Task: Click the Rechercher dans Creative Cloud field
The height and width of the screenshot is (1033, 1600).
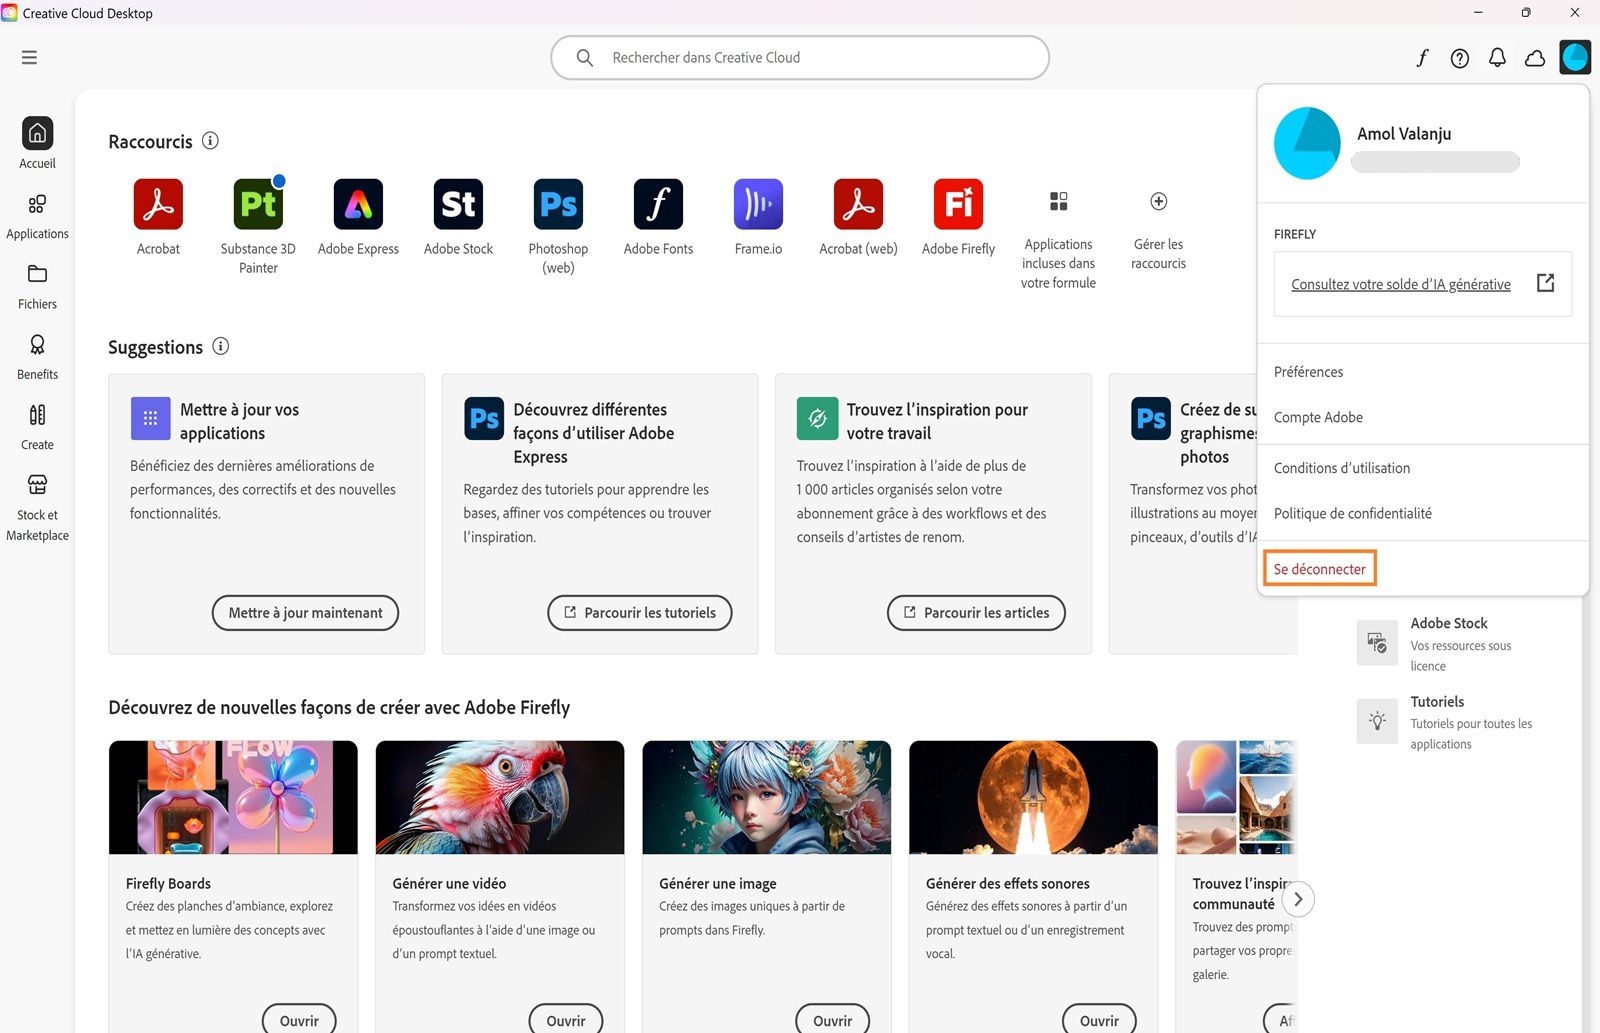Action: (800, 57)
